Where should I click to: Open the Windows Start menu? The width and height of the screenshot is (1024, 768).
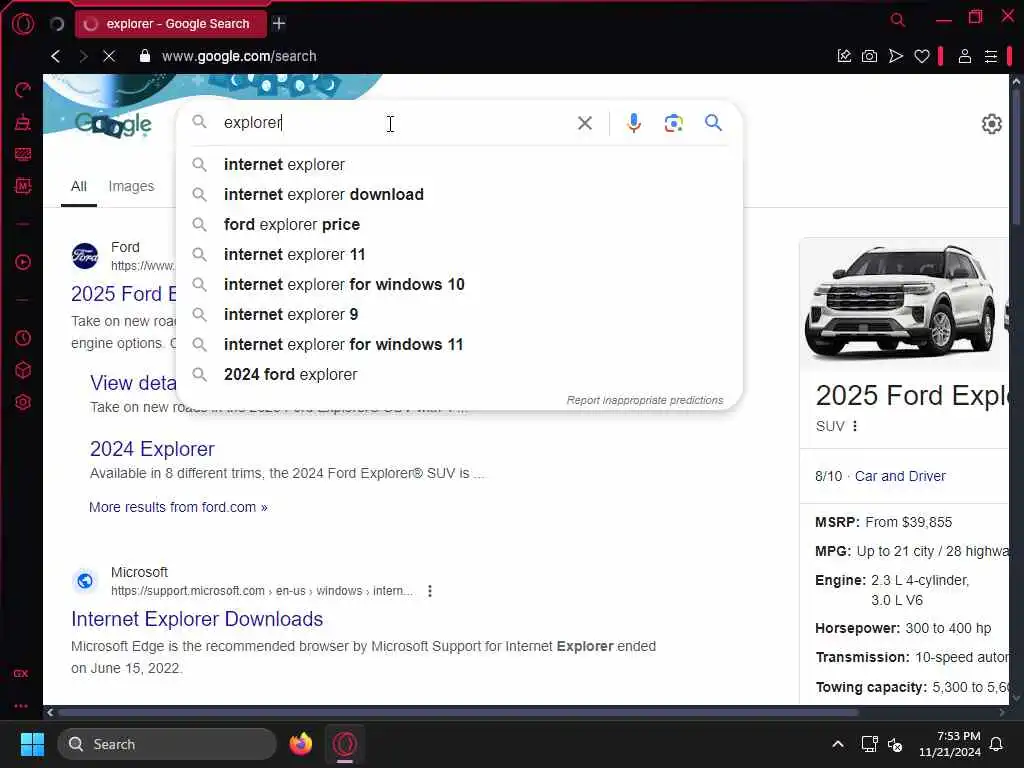[x=32, y=744]
